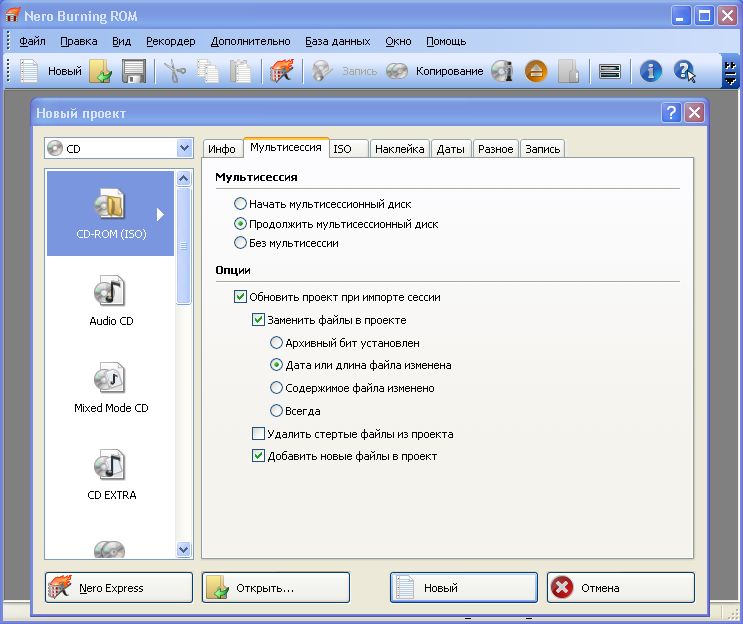Toggle Заменить файлы в проекте checkbox
Viewport: 743px width, 624px height.
[x=258, y=319]
